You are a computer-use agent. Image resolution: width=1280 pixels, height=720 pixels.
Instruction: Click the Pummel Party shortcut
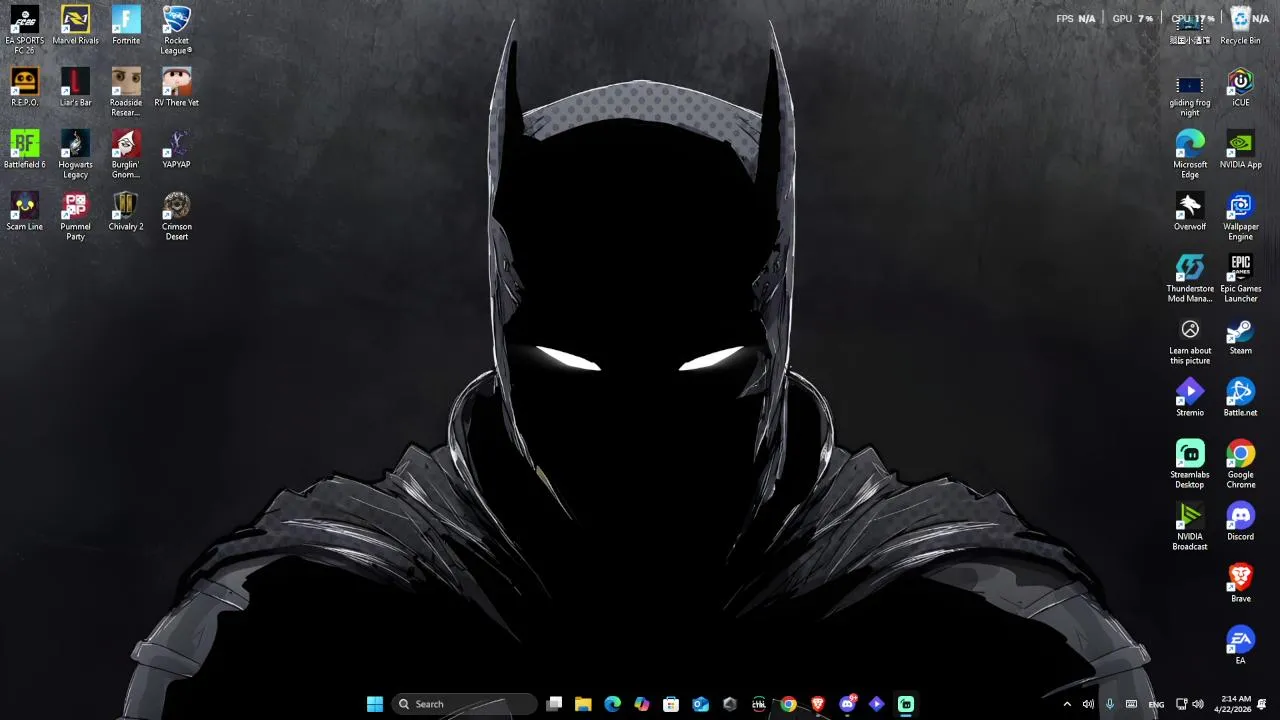pyautogui.click(x=75, y=216)
